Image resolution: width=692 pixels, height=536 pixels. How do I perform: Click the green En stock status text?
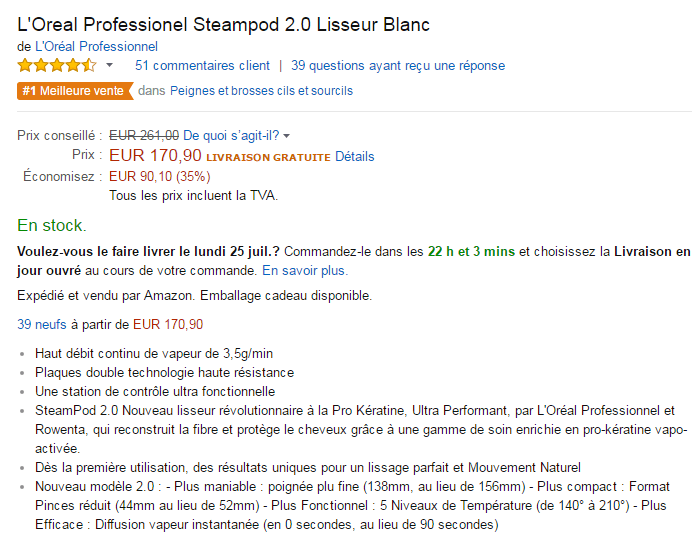coord(52,225)
